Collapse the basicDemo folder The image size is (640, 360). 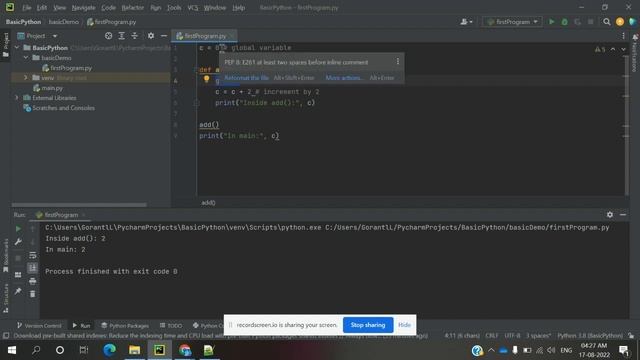[x=26, y=58]
